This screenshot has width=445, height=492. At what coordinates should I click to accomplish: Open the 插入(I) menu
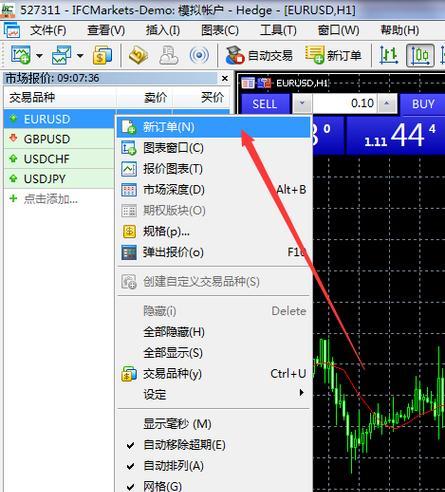163,30
